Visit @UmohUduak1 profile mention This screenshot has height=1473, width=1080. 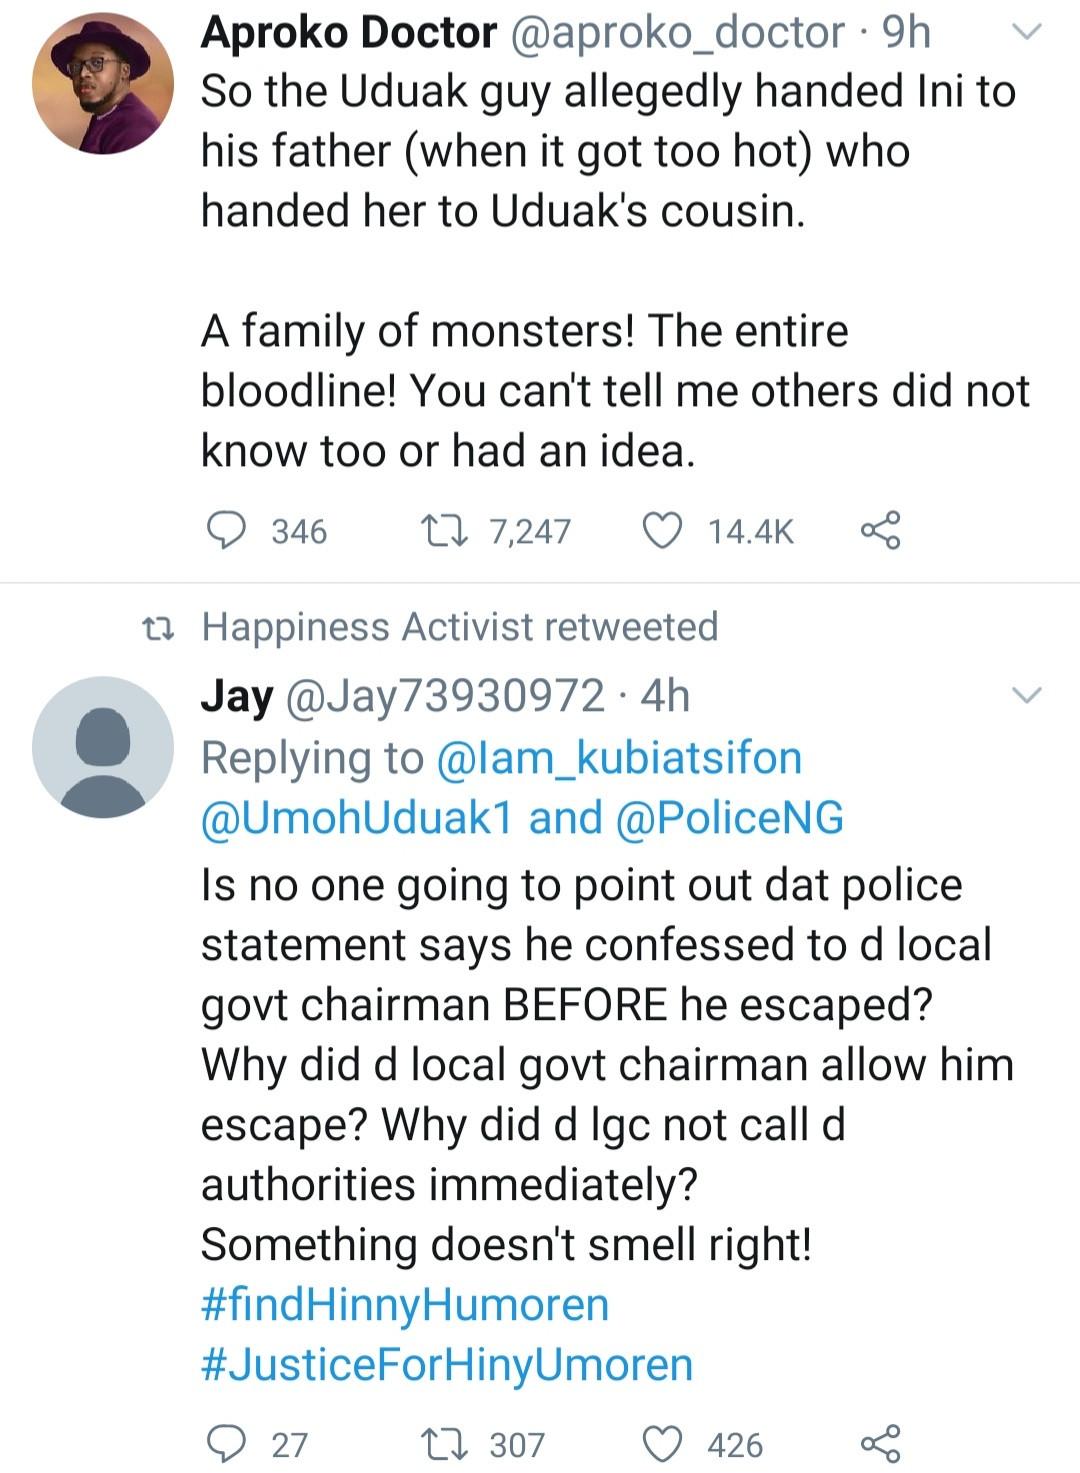pos(356,818)
